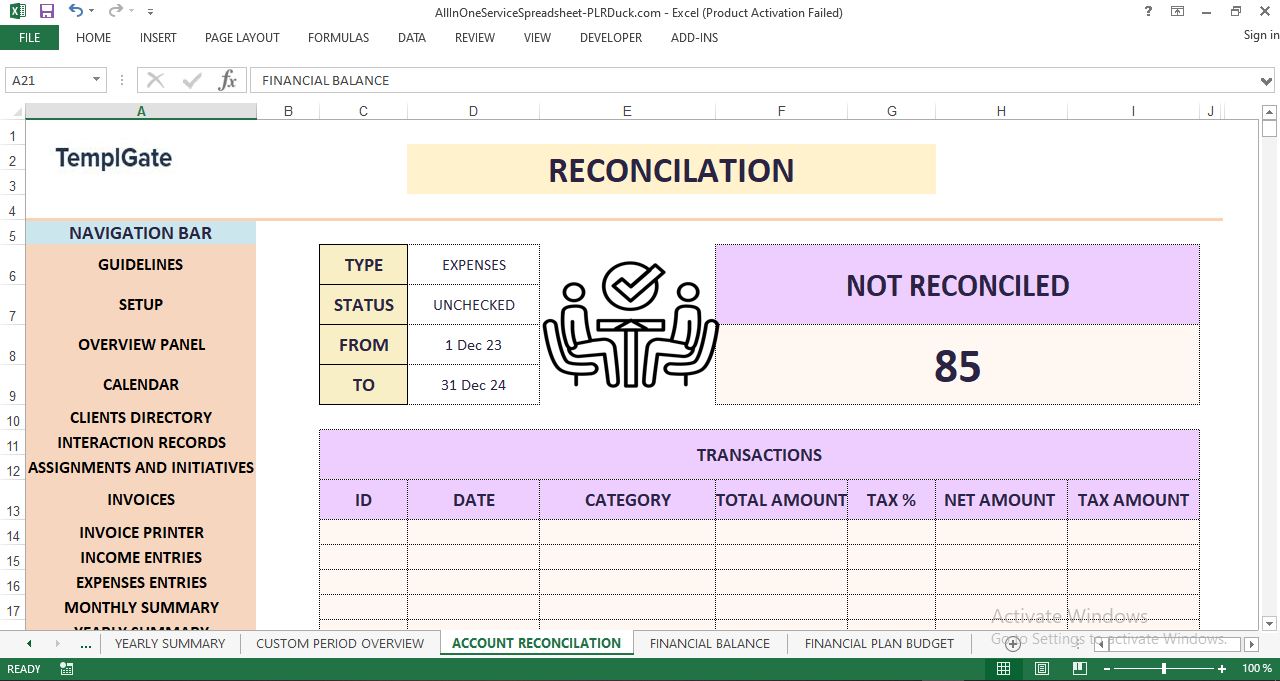Click the EXPENSES type cell
This screenshot has width=1280, height=681.
[474, 265]
